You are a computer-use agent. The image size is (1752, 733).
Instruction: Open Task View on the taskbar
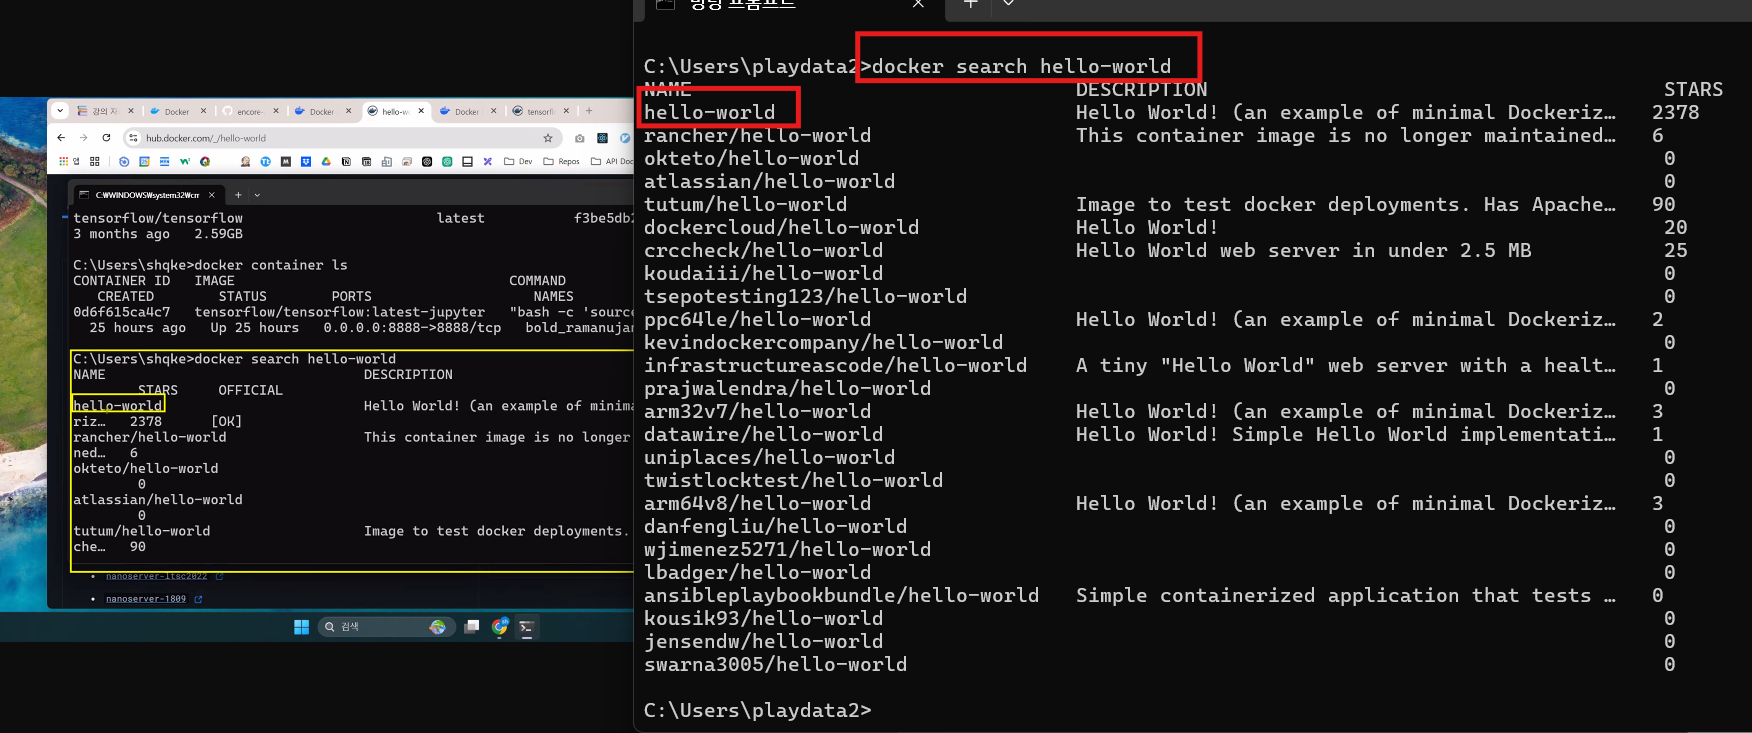click(472, 627)
